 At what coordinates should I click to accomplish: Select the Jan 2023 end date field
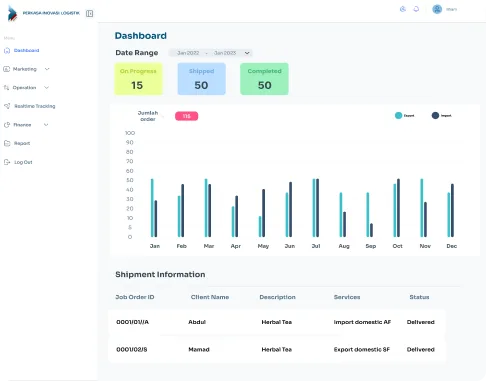pos(225,53)
